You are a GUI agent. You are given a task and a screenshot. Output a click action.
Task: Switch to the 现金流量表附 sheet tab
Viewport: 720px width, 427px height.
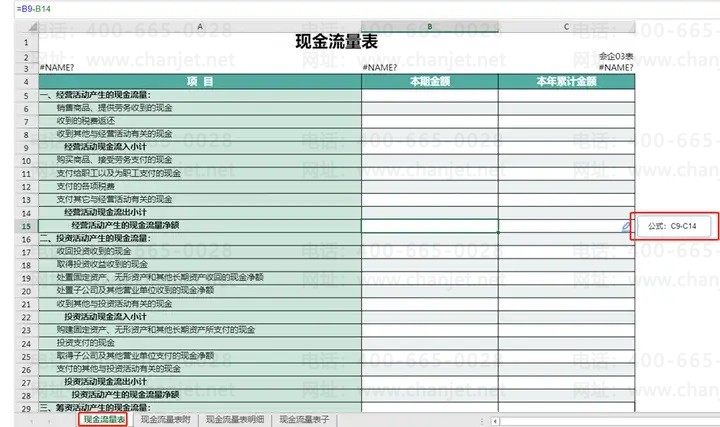click(165, 420)
